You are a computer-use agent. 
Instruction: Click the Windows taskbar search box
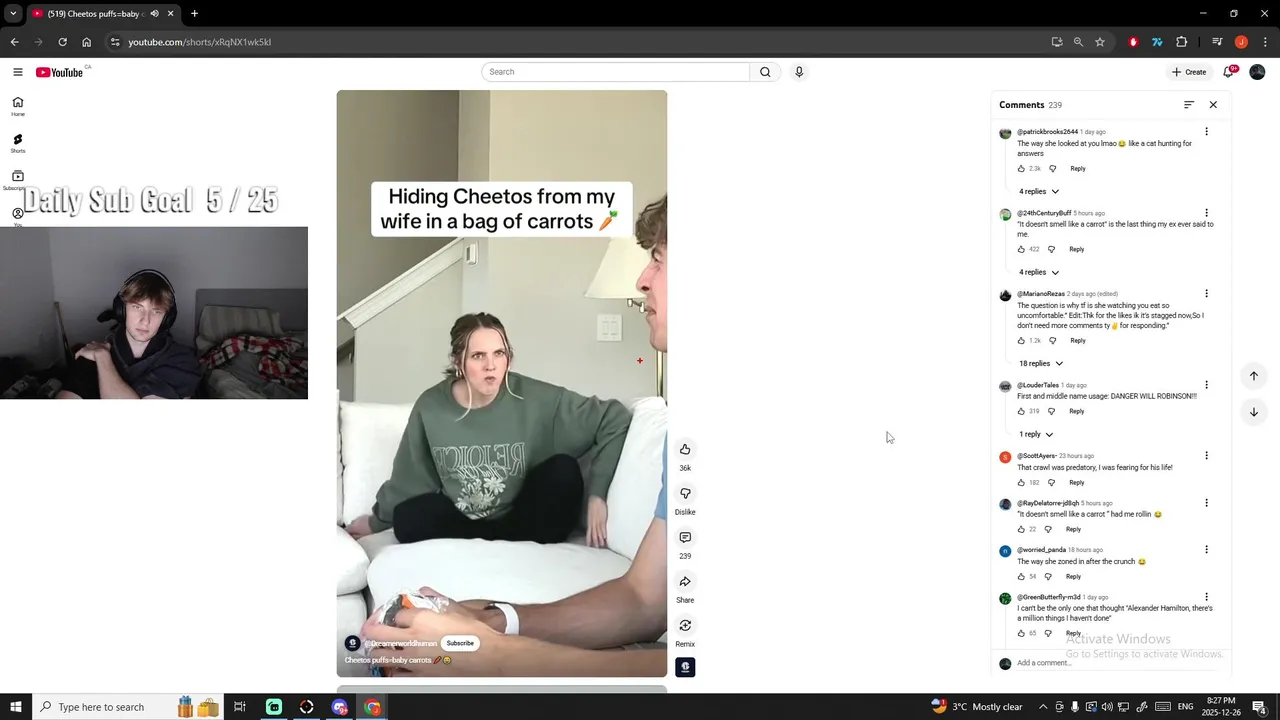tap(126, 707)
